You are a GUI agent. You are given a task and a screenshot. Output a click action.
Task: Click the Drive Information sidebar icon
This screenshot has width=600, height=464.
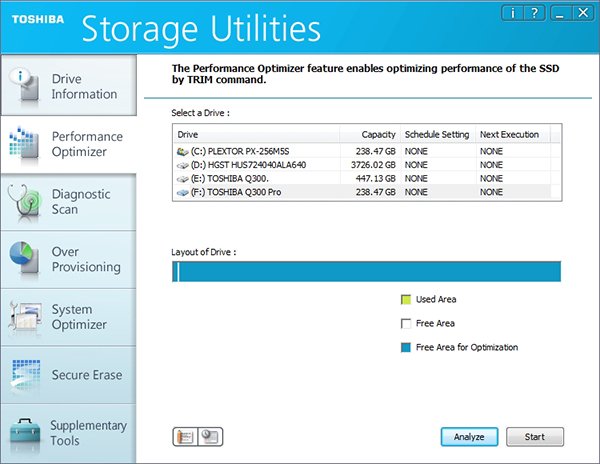[x=25, y=84]
